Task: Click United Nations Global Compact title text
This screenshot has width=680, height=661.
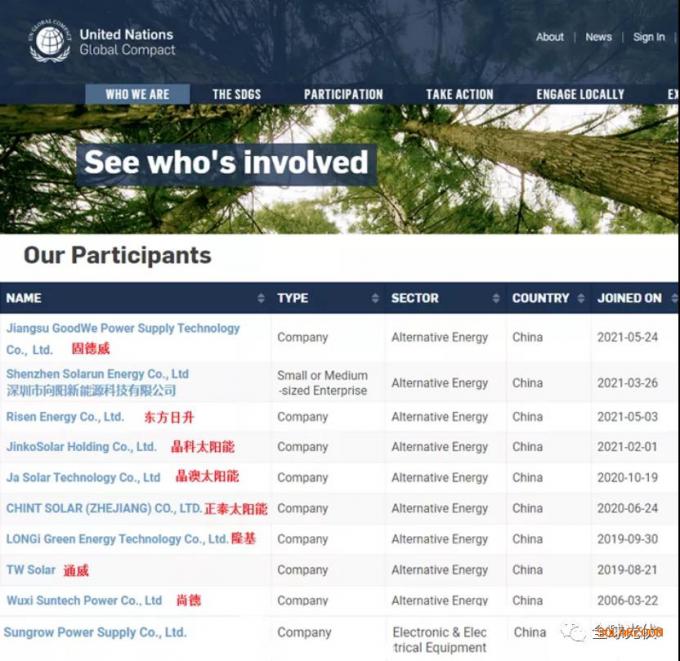Action: pyautogui.click(x=127, y=42)
